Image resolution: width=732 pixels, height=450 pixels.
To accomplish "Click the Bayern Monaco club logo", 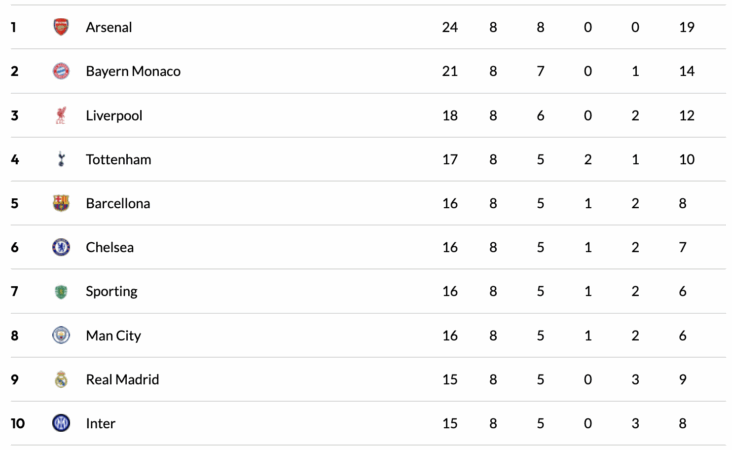I will click(61, 71).
